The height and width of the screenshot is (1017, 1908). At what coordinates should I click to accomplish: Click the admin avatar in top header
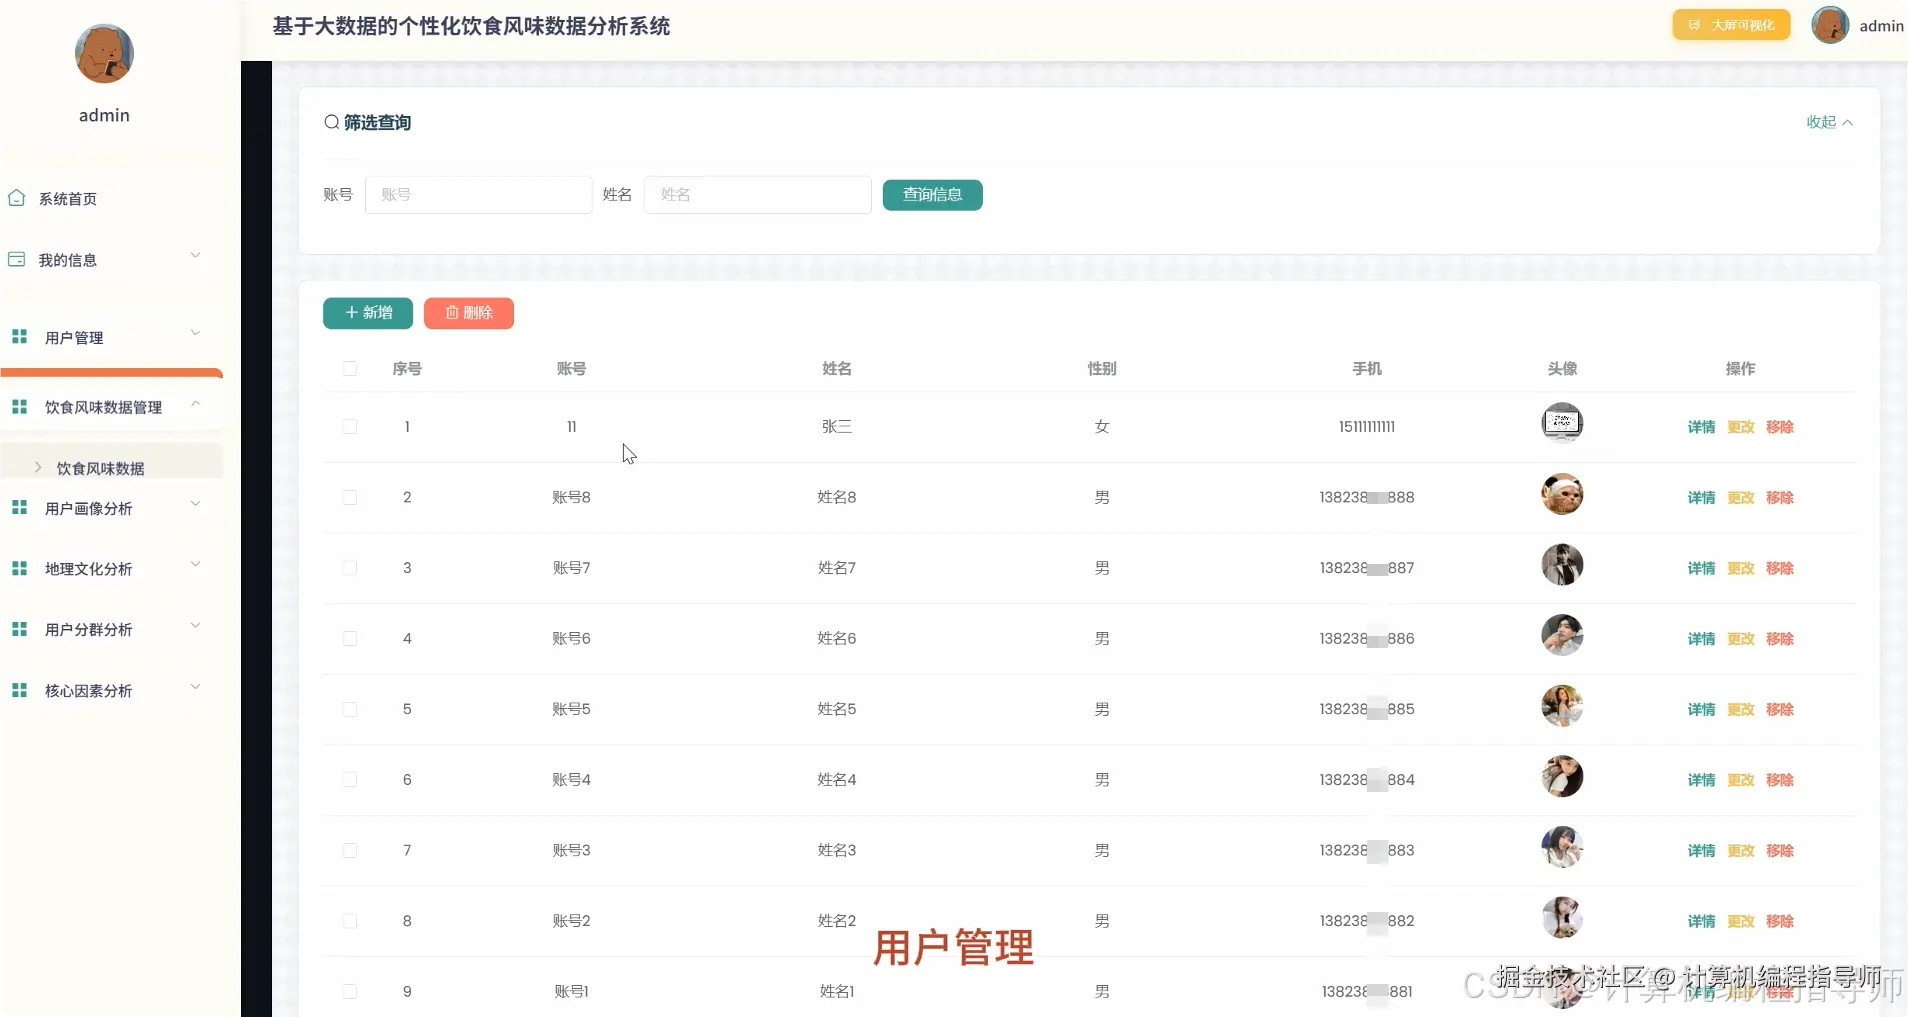click(x=1830, y=25)
